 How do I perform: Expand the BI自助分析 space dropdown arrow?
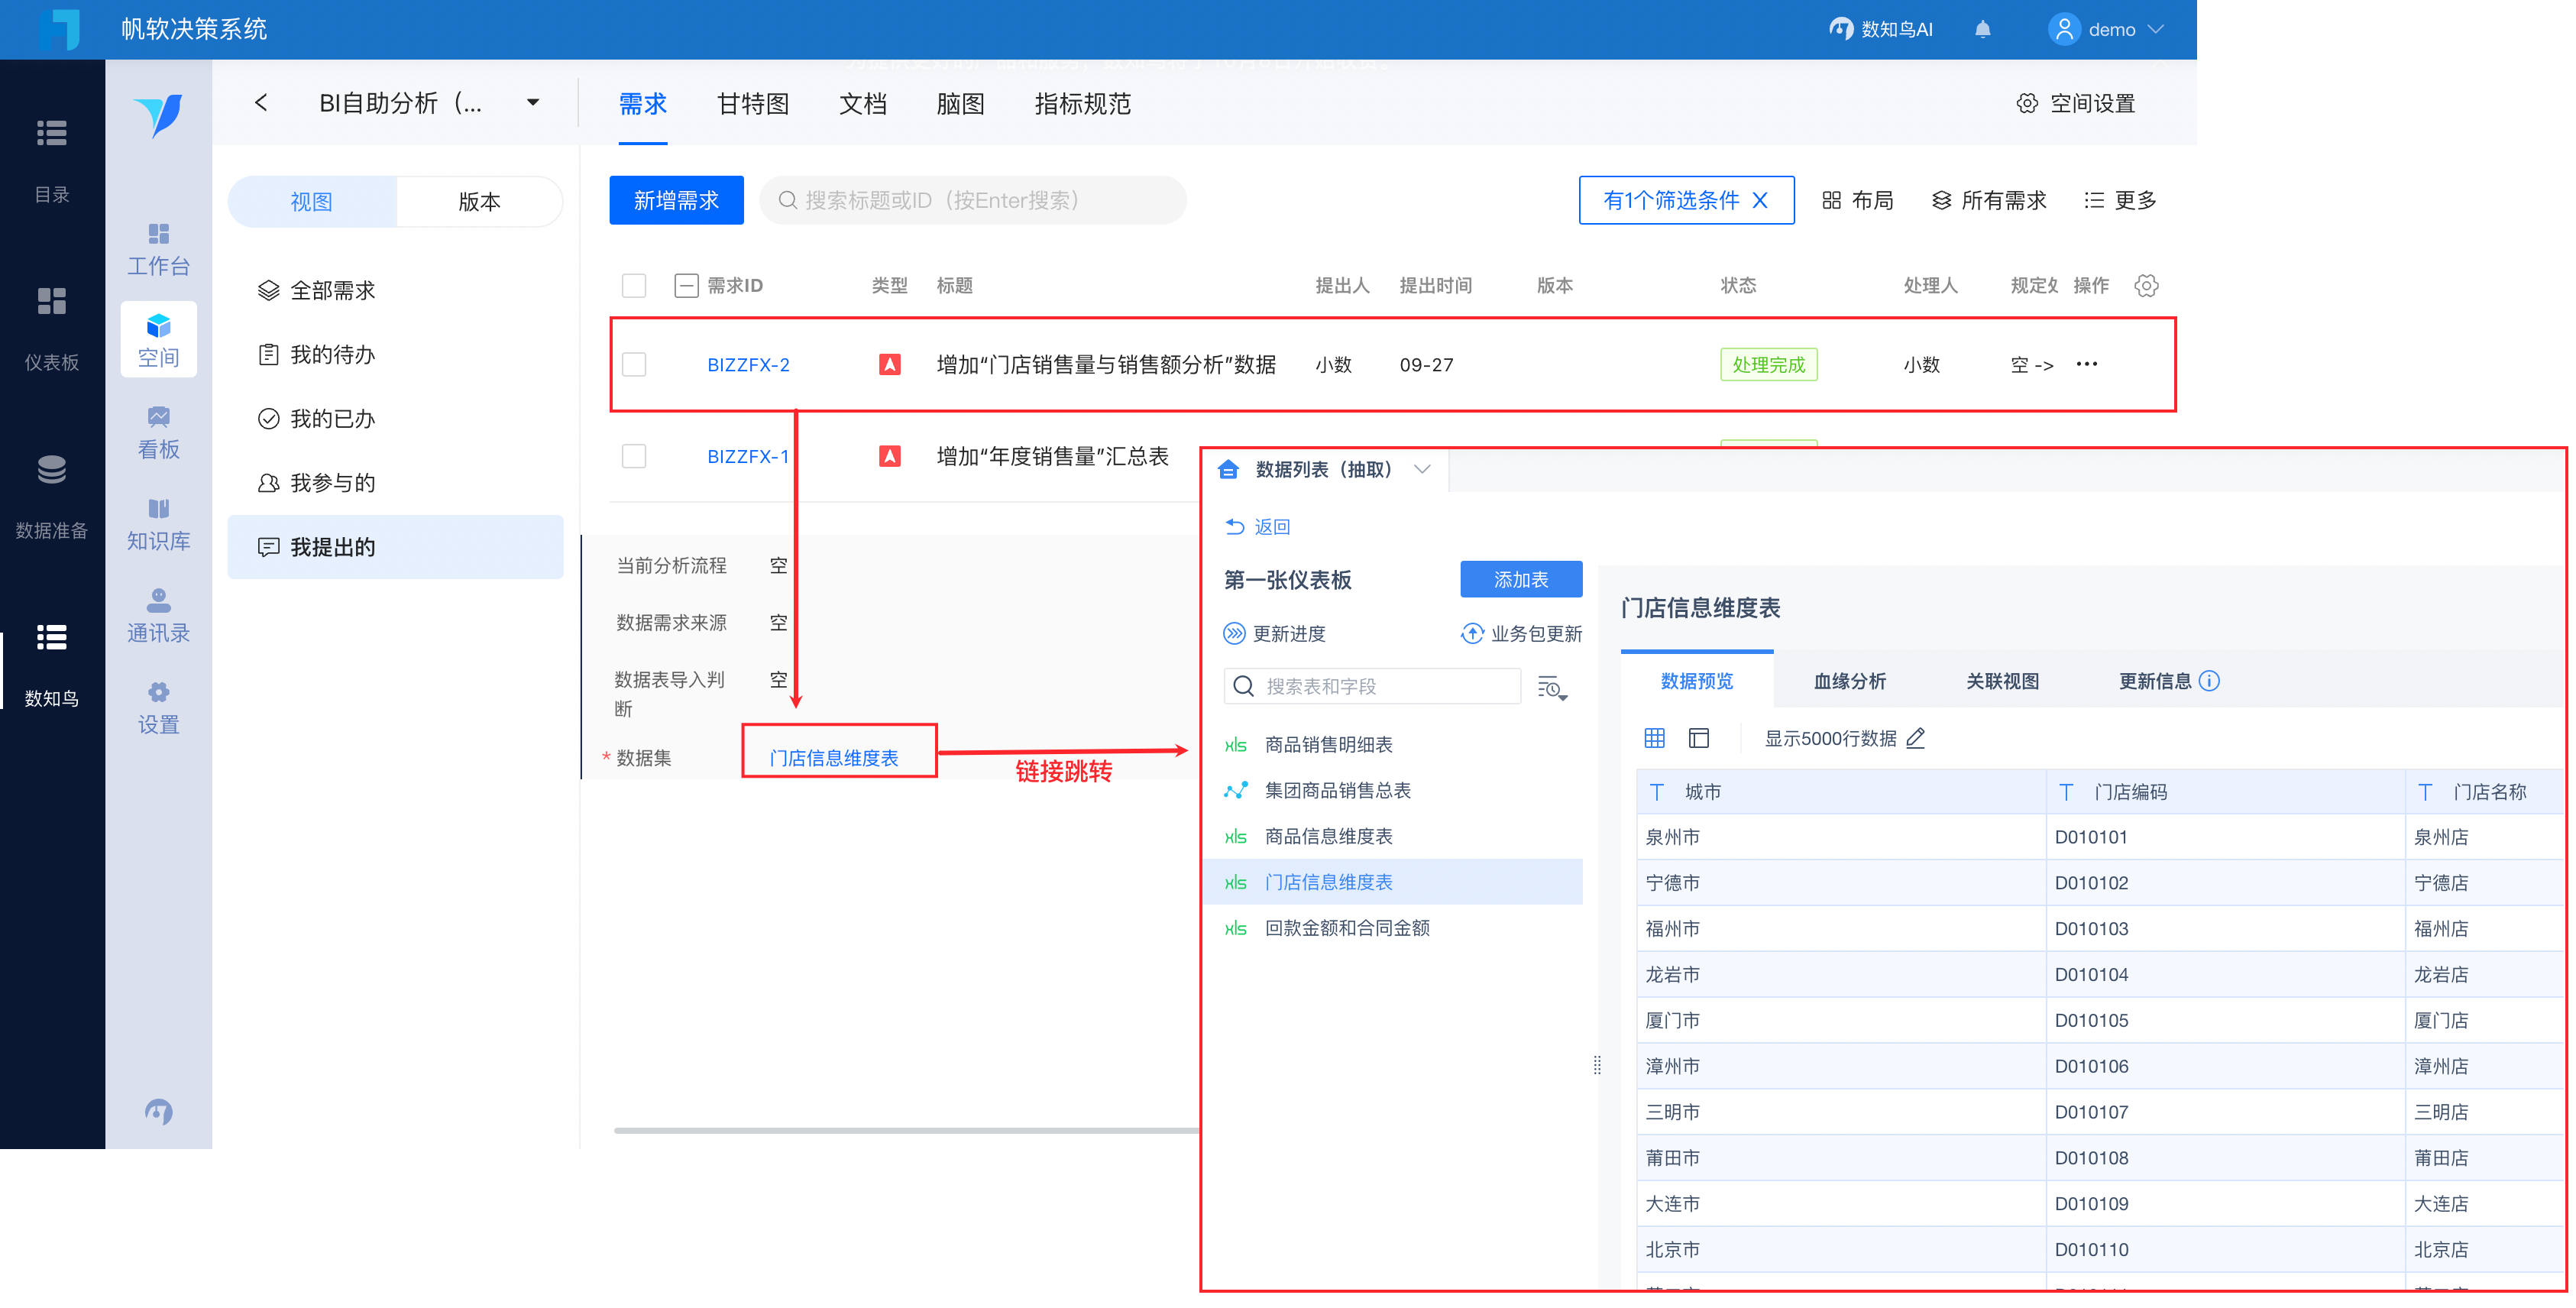(x=533, y=103)
